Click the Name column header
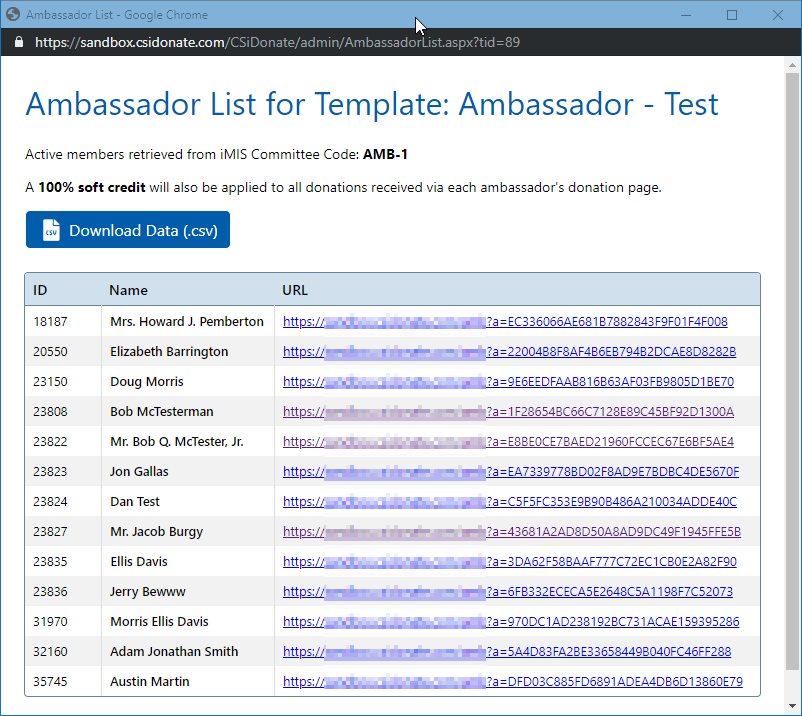 click(x=128, y=290)
